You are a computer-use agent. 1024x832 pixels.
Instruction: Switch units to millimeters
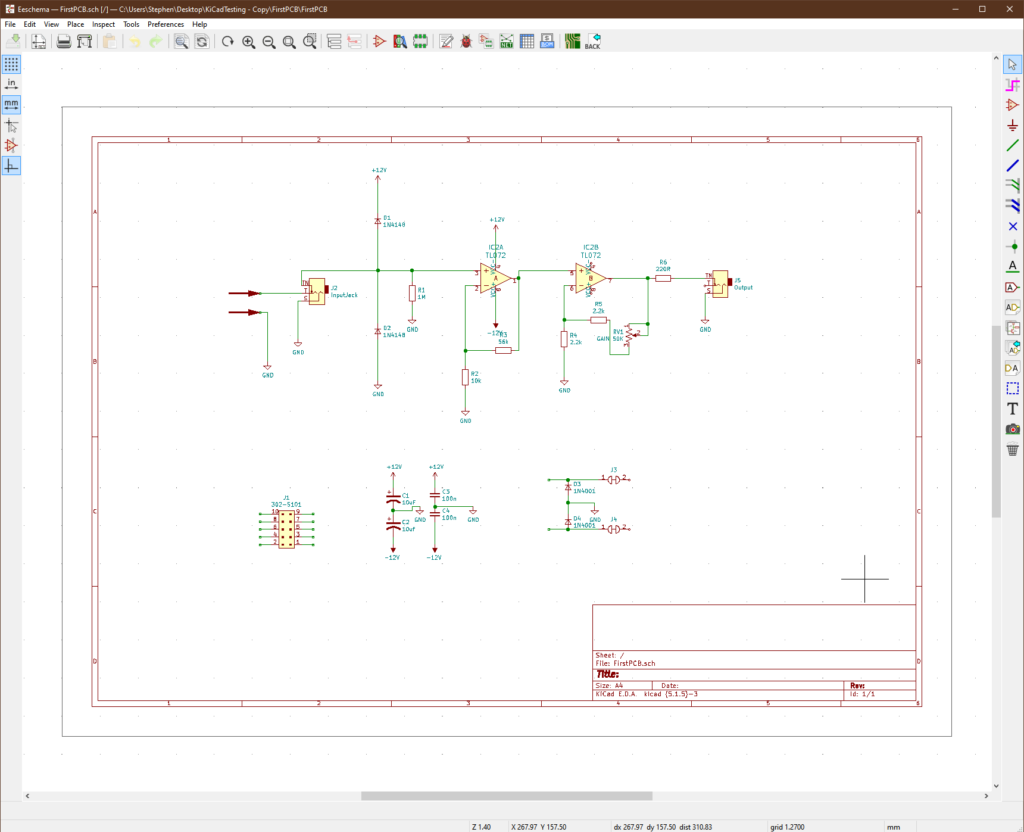pos(11,104)
